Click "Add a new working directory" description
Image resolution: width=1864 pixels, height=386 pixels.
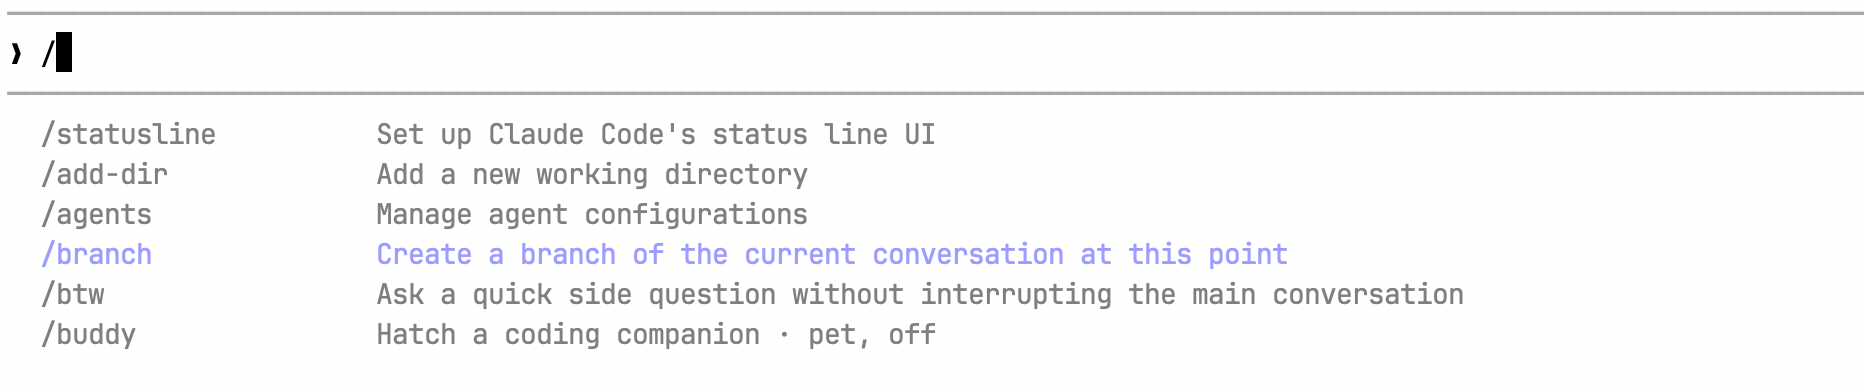coord(592,174)
